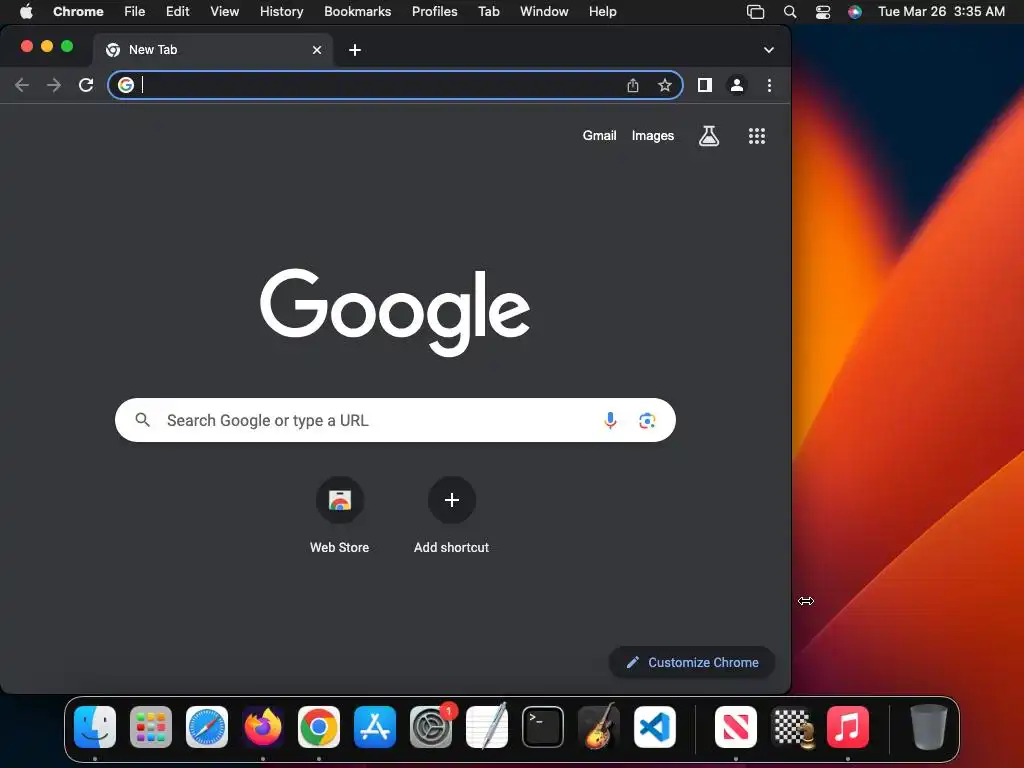Open System Settings from the dock
This screenshot has height=768, width=1024.
431,726
